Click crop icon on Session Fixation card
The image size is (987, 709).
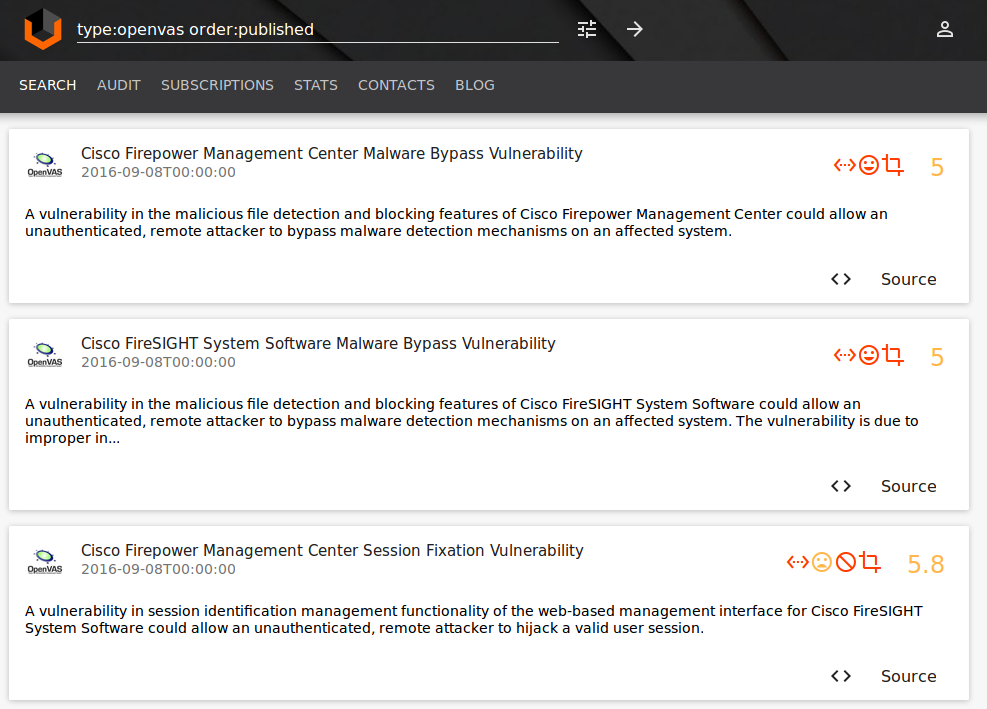(x=870, y=562)
